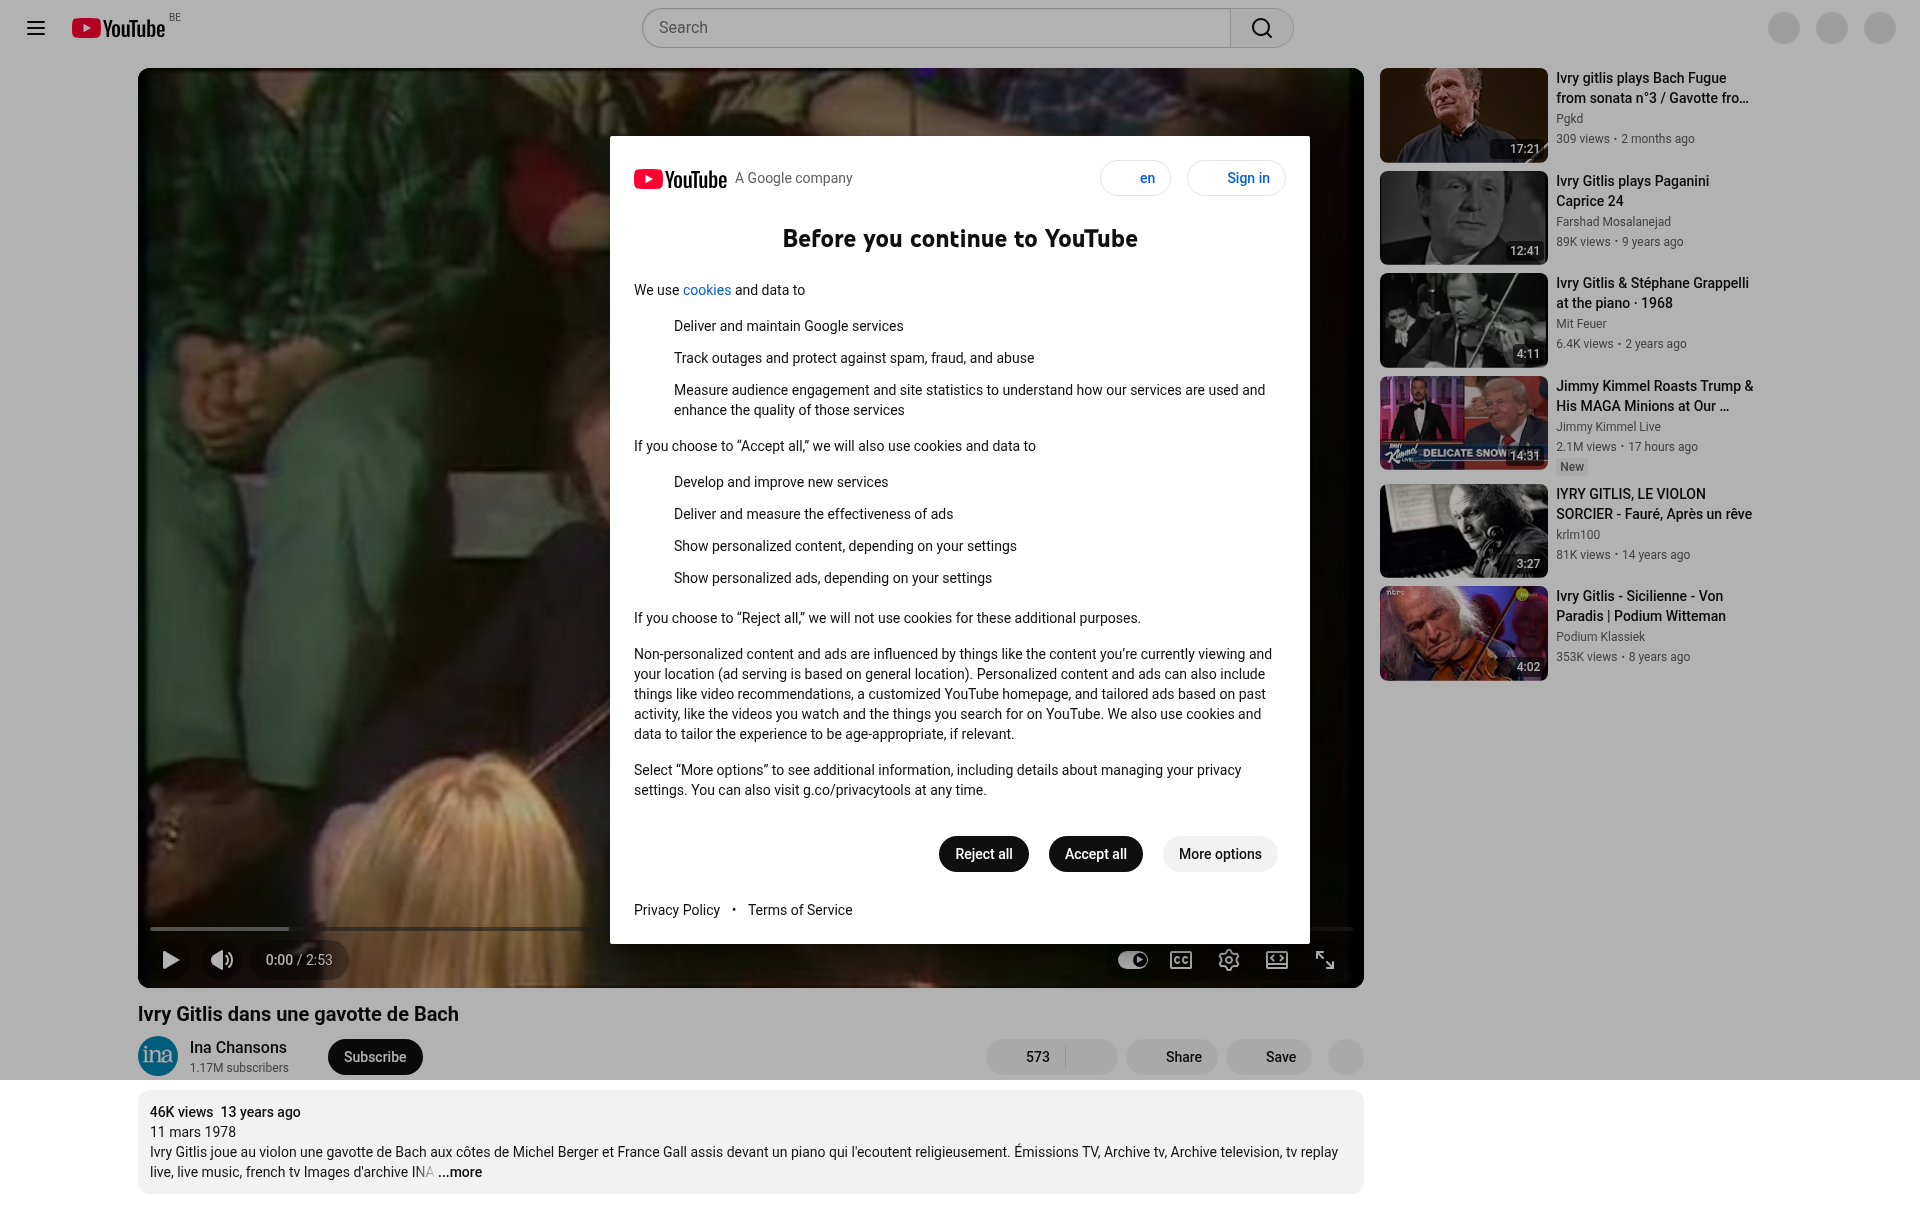1920x1218 pixels.
Task: Click the search magnifier button
Action: [x=1261, y=28]
